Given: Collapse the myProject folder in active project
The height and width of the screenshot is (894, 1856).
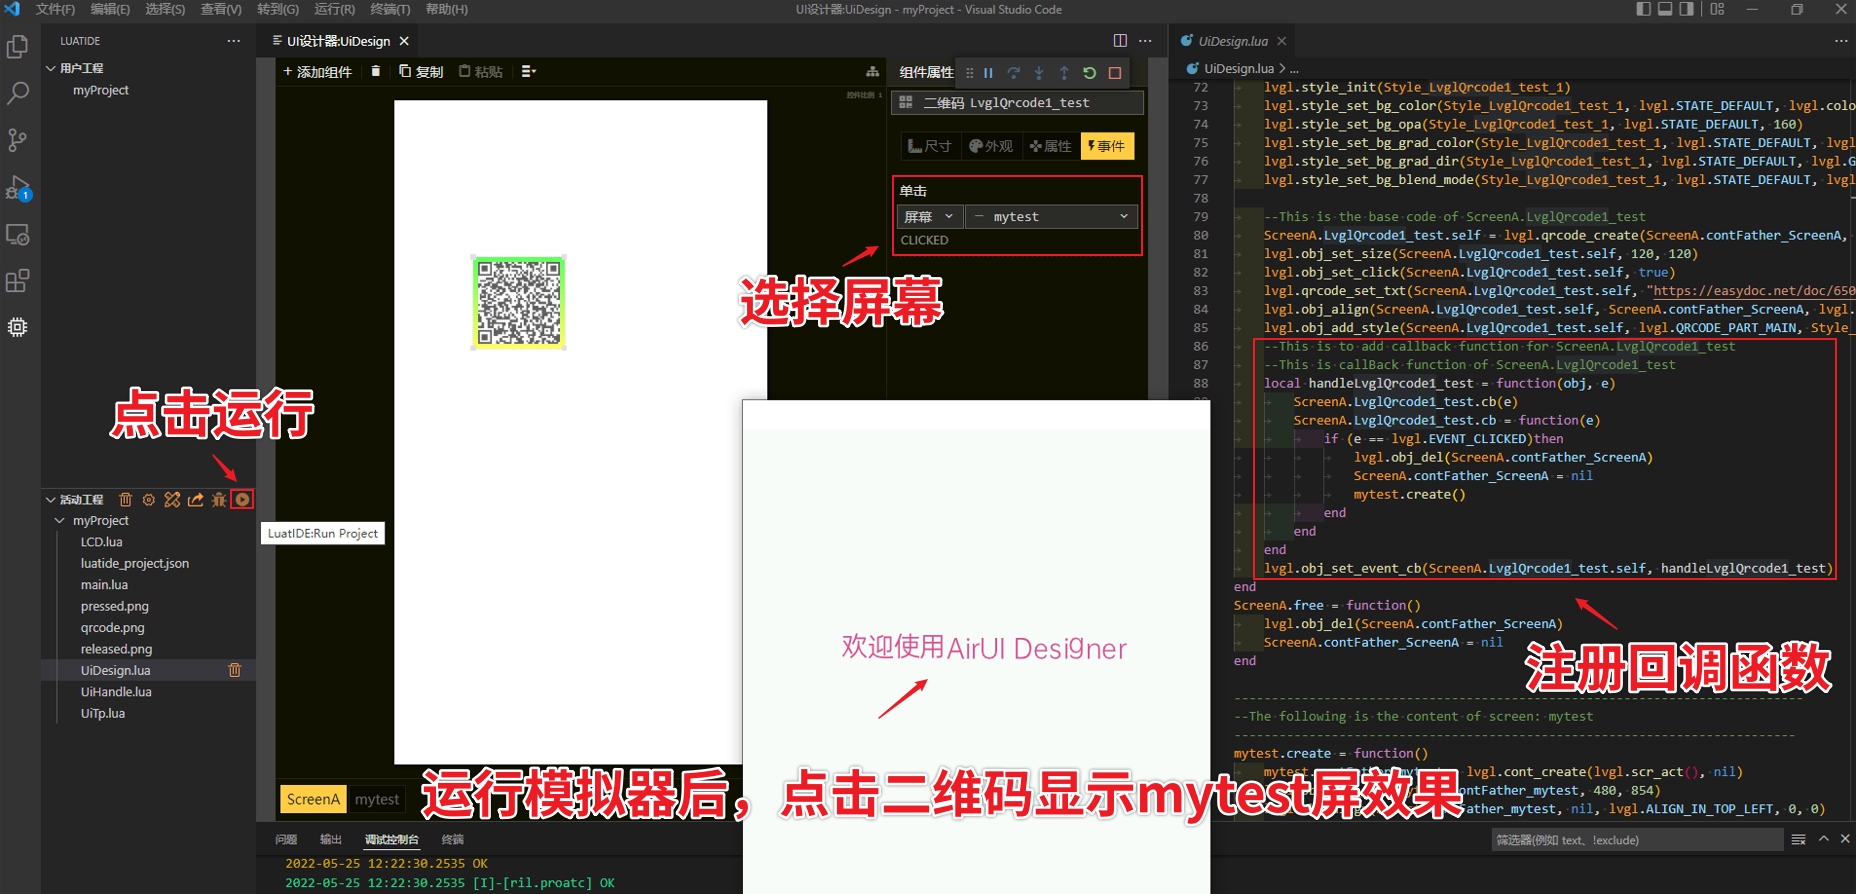Looking at the screenshot, I should 60,521.
